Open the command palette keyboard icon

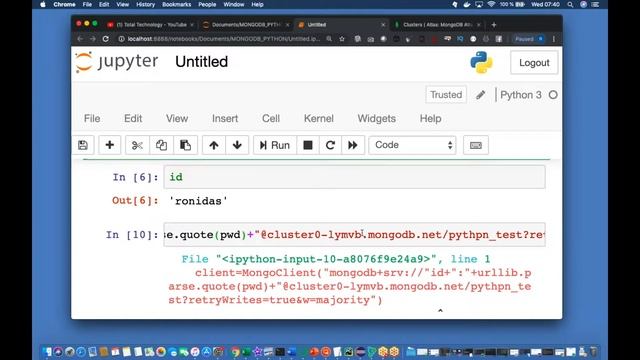point(476,145)
